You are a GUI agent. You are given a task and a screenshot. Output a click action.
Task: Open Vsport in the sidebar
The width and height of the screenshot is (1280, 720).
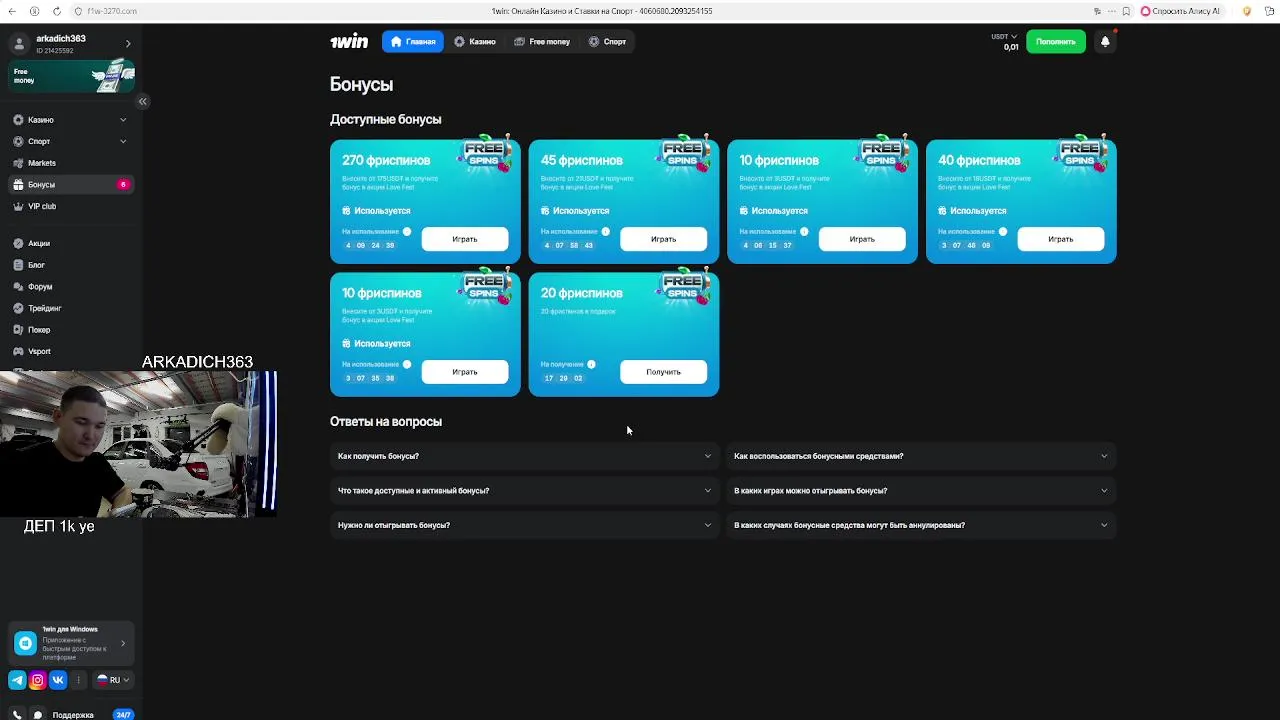(39, 351)
